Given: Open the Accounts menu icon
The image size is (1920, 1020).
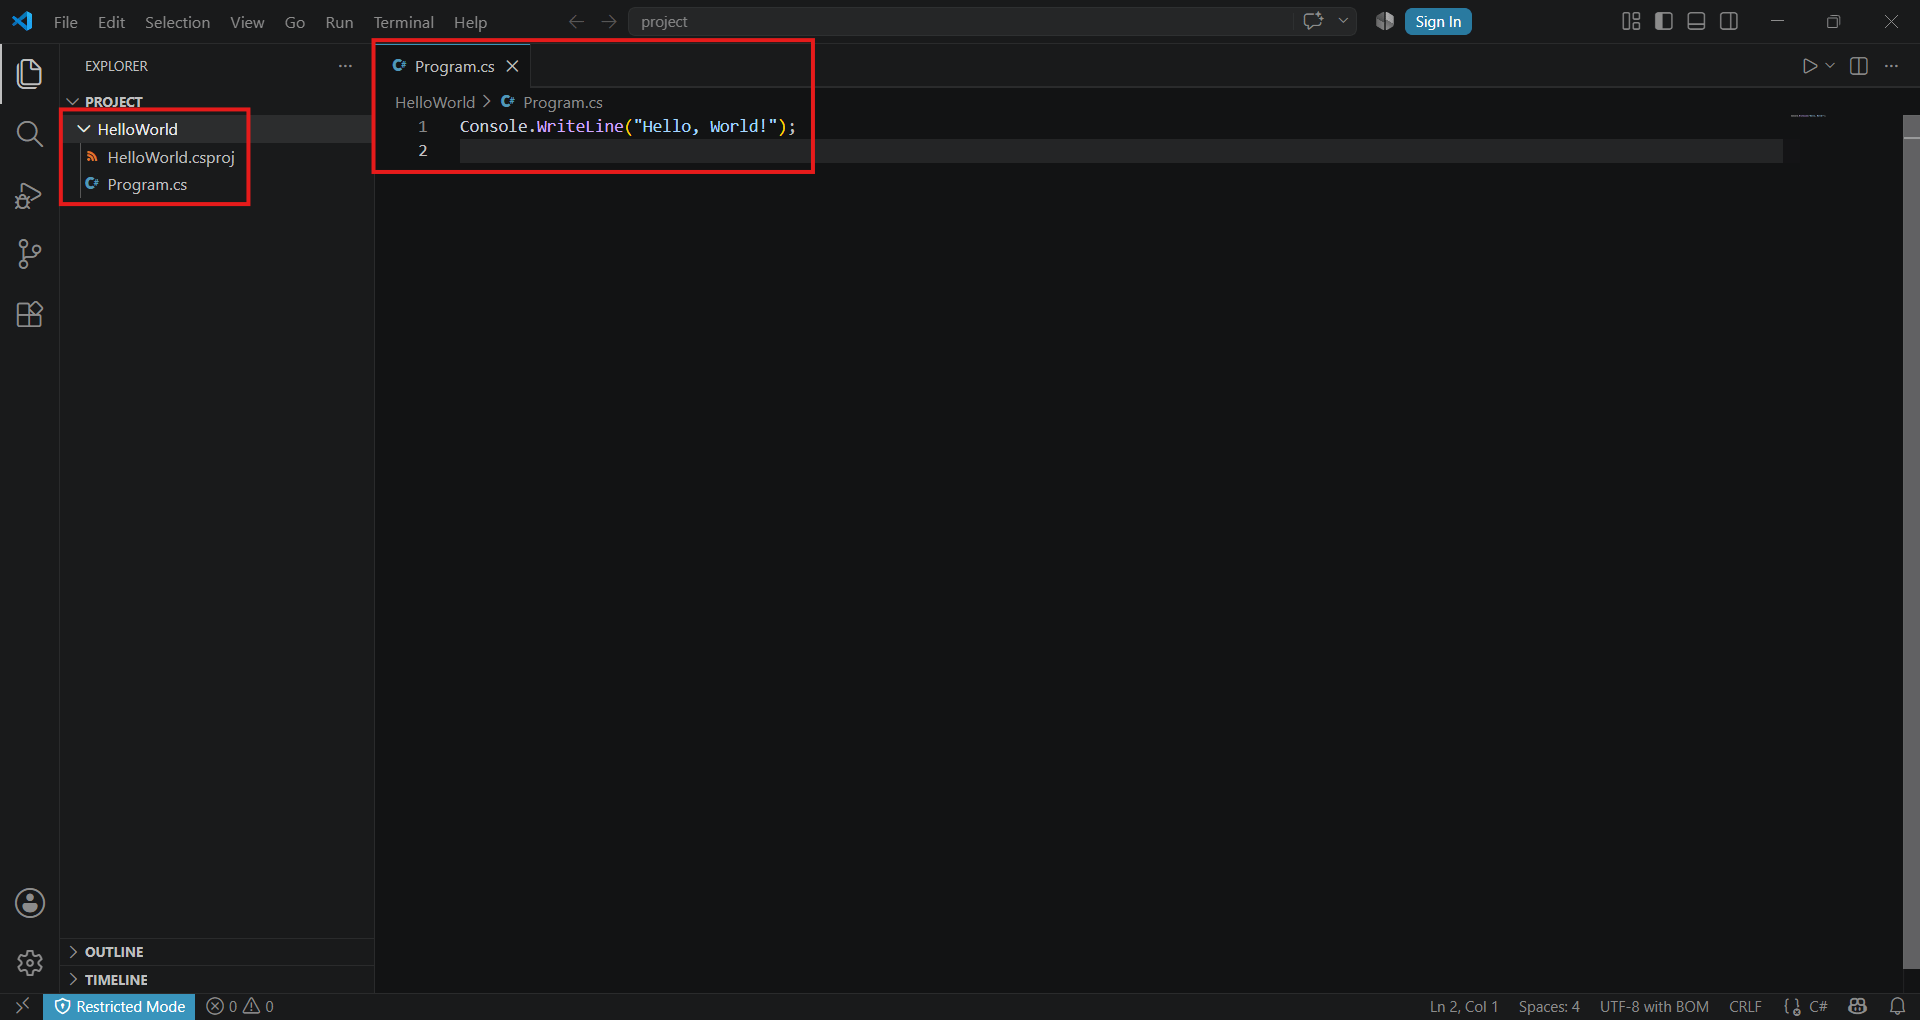Looking at the screenshot, I should click(30, 903).
